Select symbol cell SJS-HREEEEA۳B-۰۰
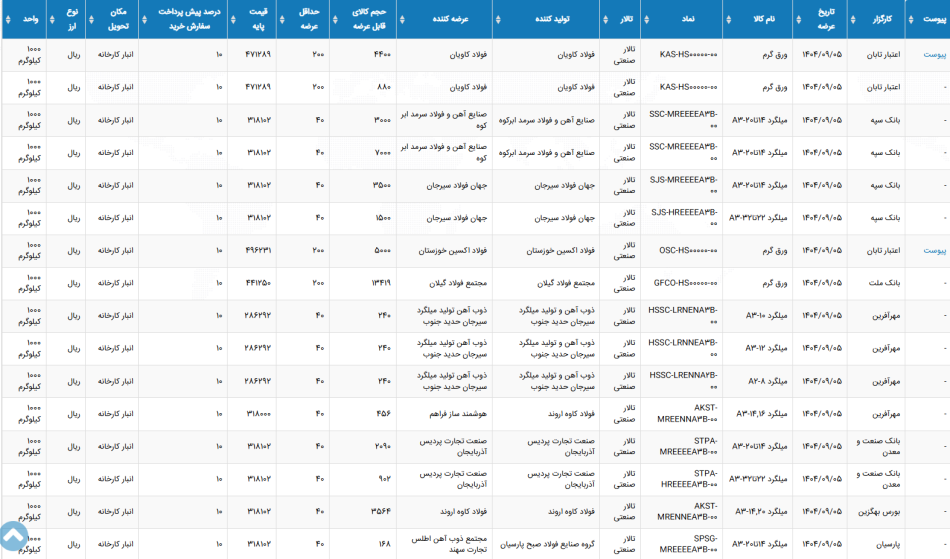This screenshot has height=559, width=950. pyautogui.click(x=684, y=218)
